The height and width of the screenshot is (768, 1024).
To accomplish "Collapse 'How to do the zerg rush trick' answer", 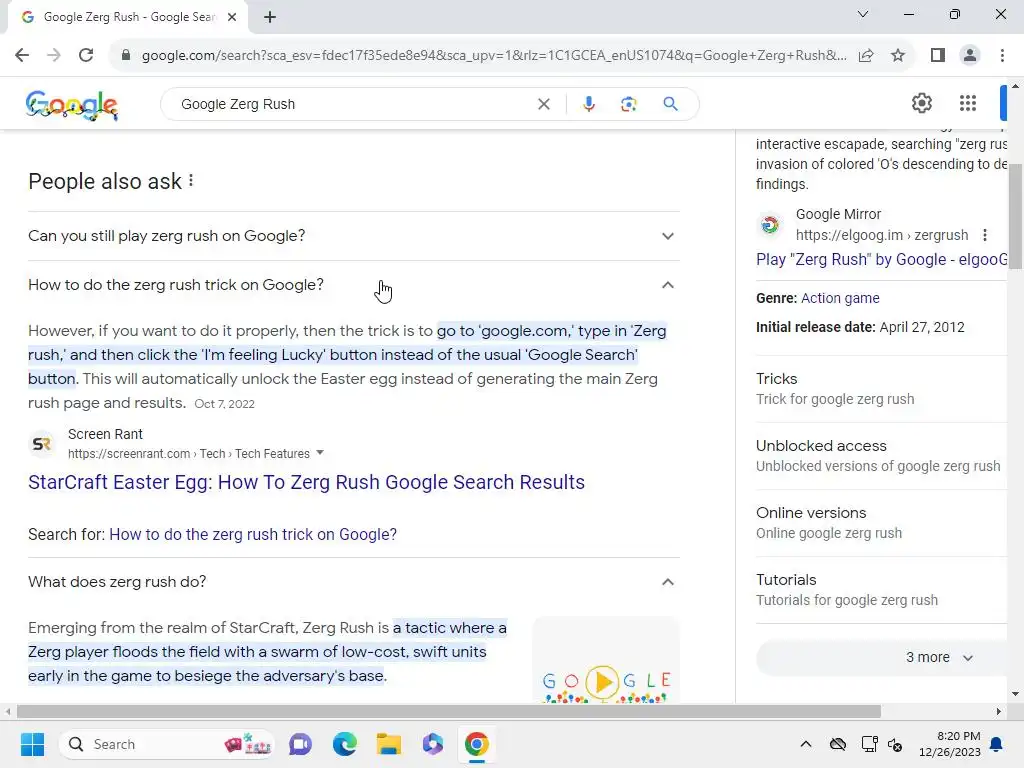I will point(353,285).
